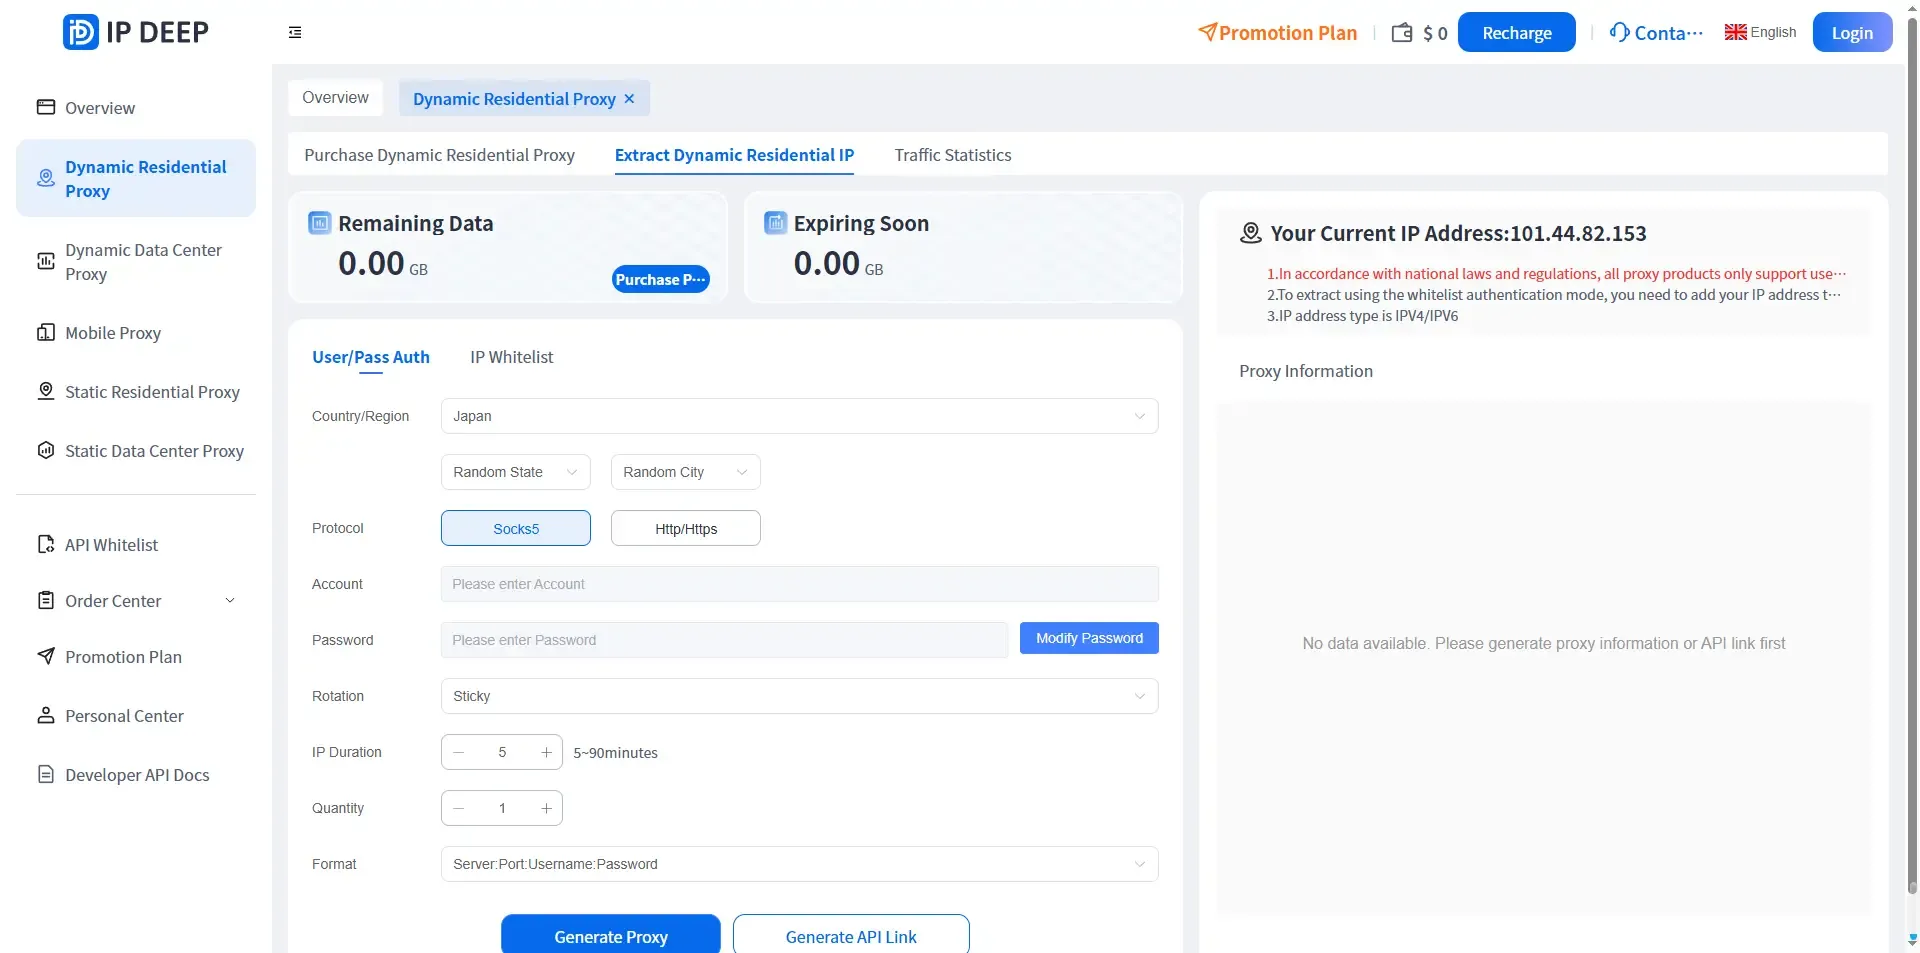This screenshot has height=953, width=1920.
Task: Open the Format dropdown
Action: (800, 864)
